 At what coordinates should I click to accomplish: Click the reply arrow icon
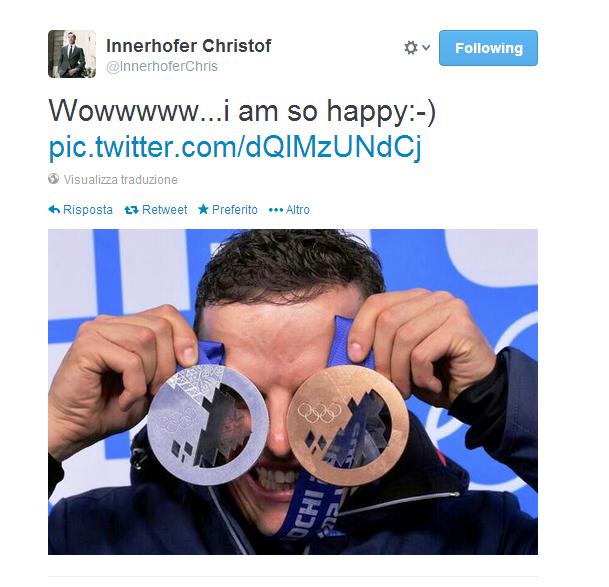pyautogui.click(x=54, y=210)
